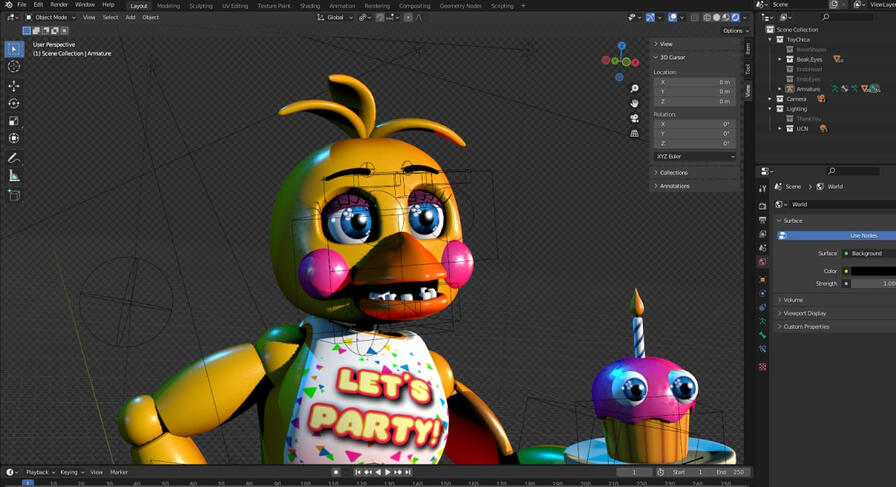896x487 pixels.
Task: Toggle viewport gizmos button
Action: click(650, 17)
